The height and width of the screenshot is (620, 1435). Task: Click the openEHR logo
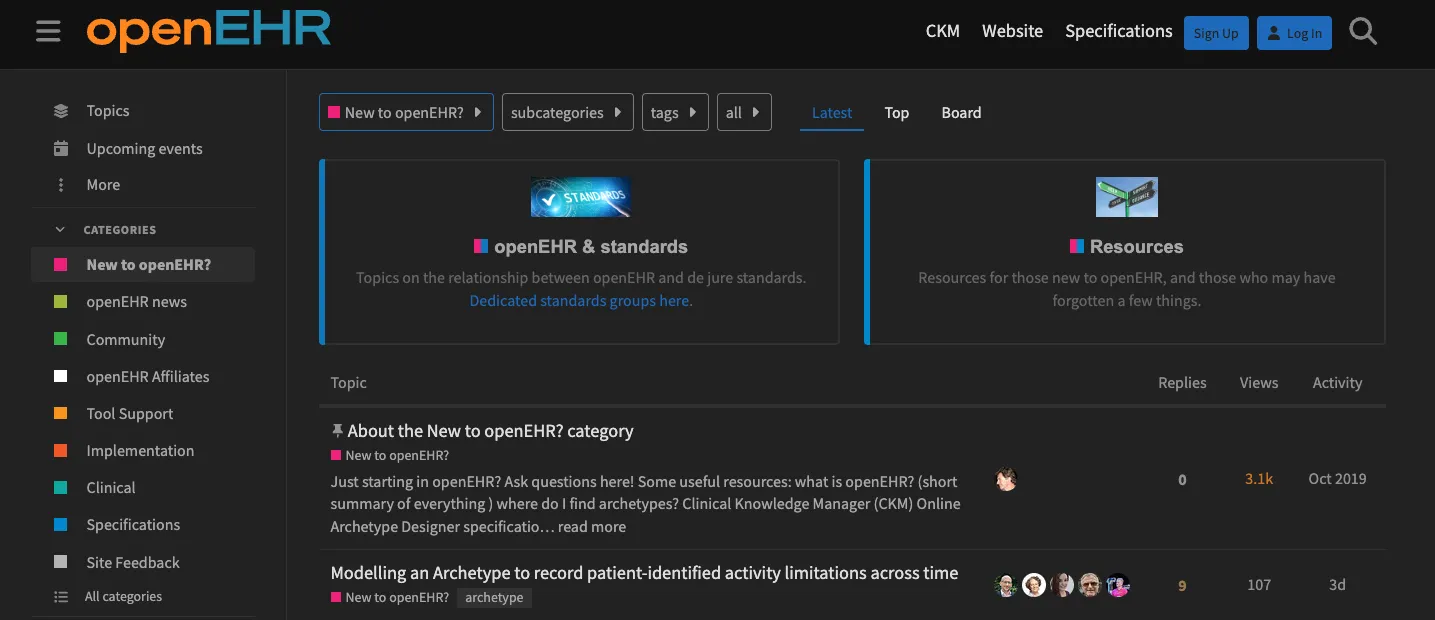click(208, 31)
